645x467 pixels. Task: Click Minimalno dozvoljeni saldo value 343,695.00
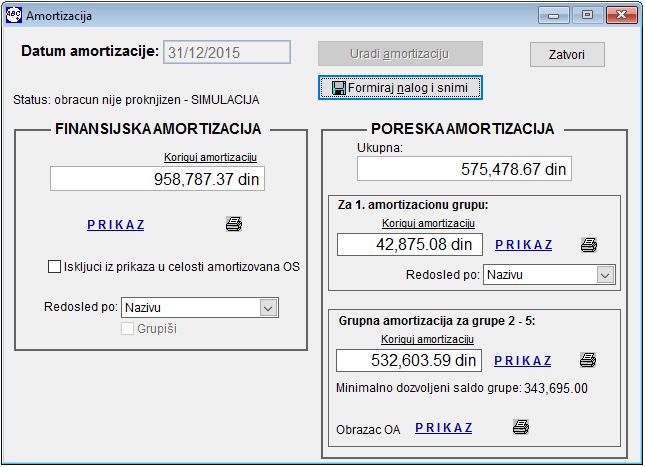click(x=556, y=388)
